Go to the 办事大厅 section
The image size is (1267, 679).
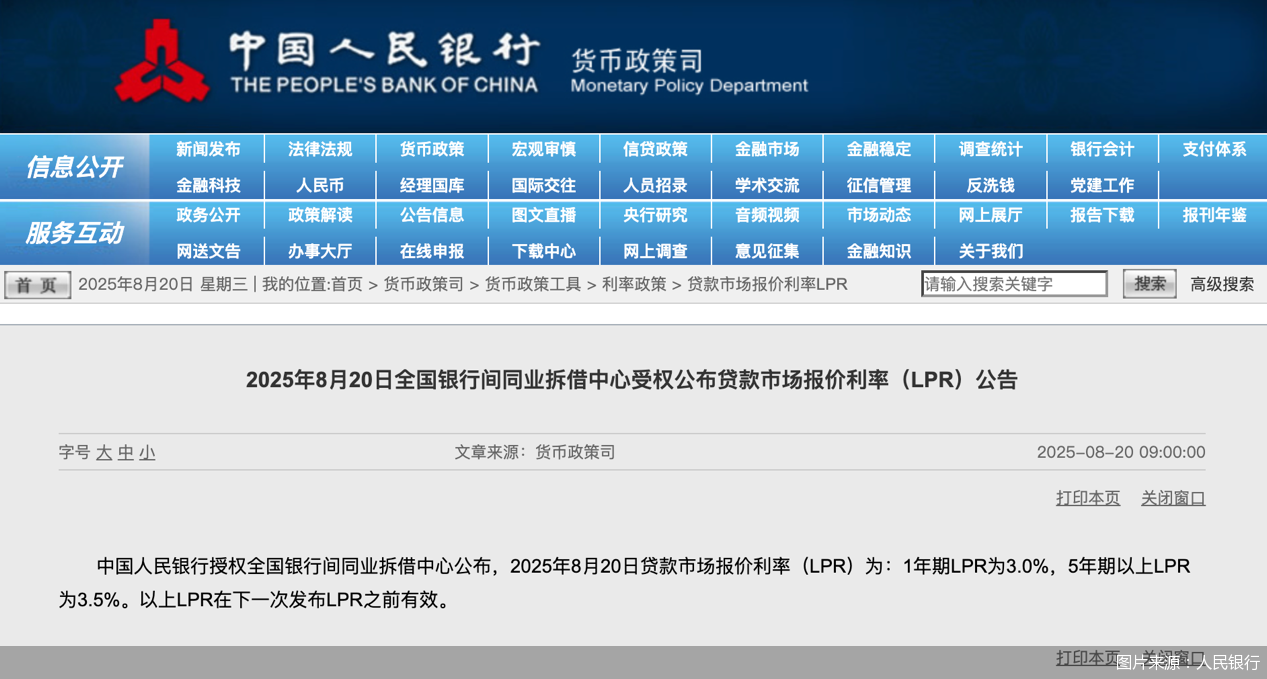pos(320,251)
